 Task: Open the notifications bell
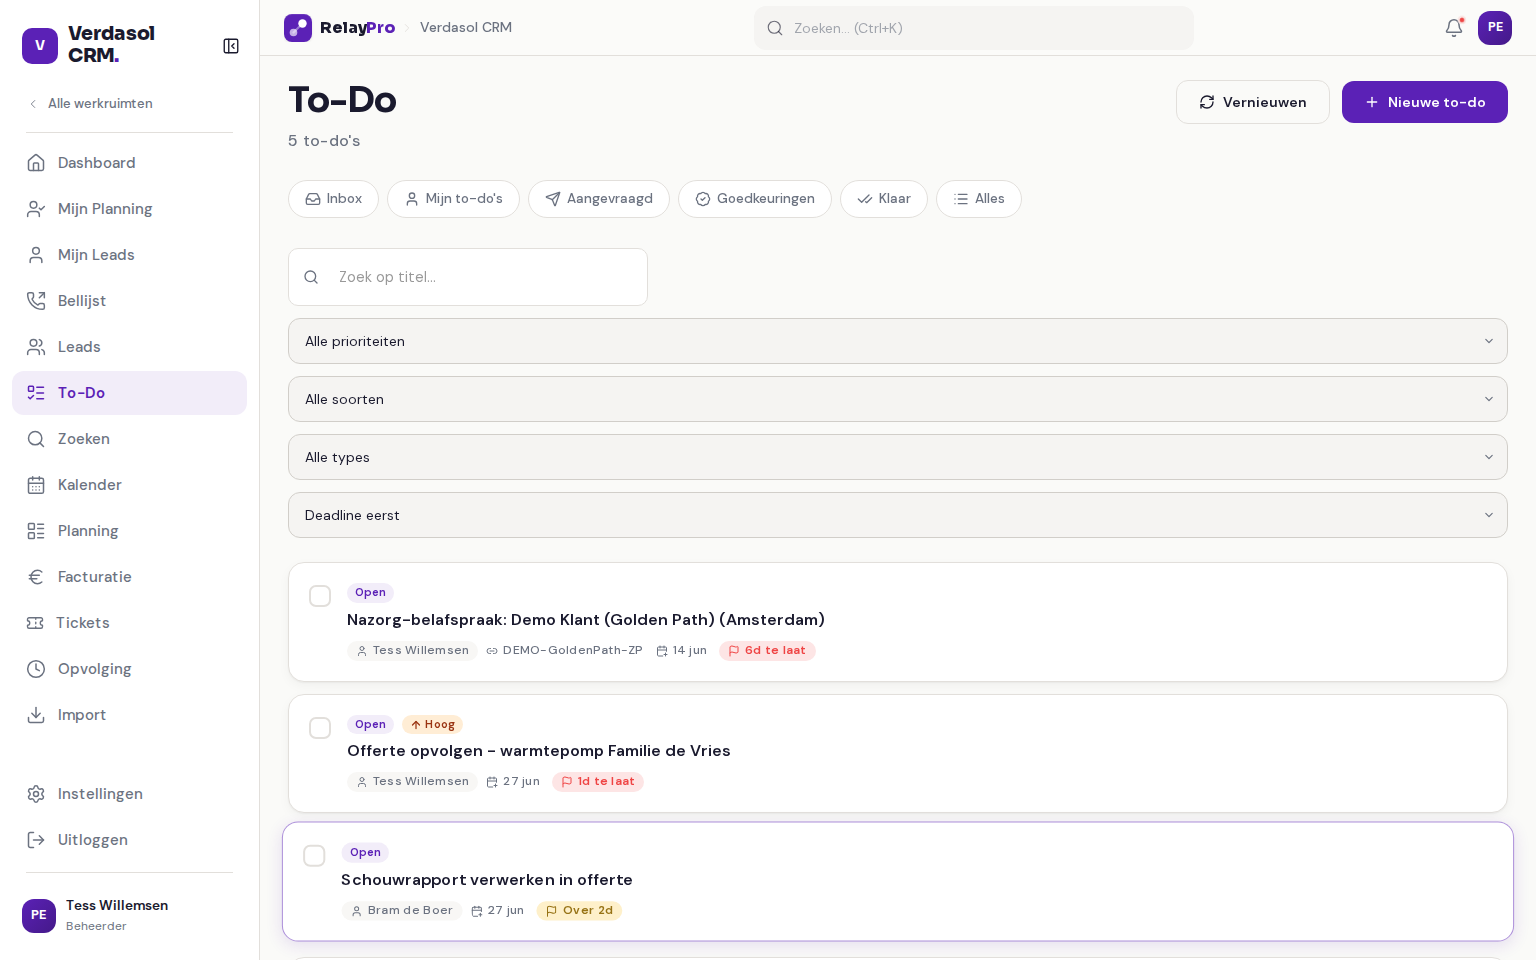(x=1454, y=28)
